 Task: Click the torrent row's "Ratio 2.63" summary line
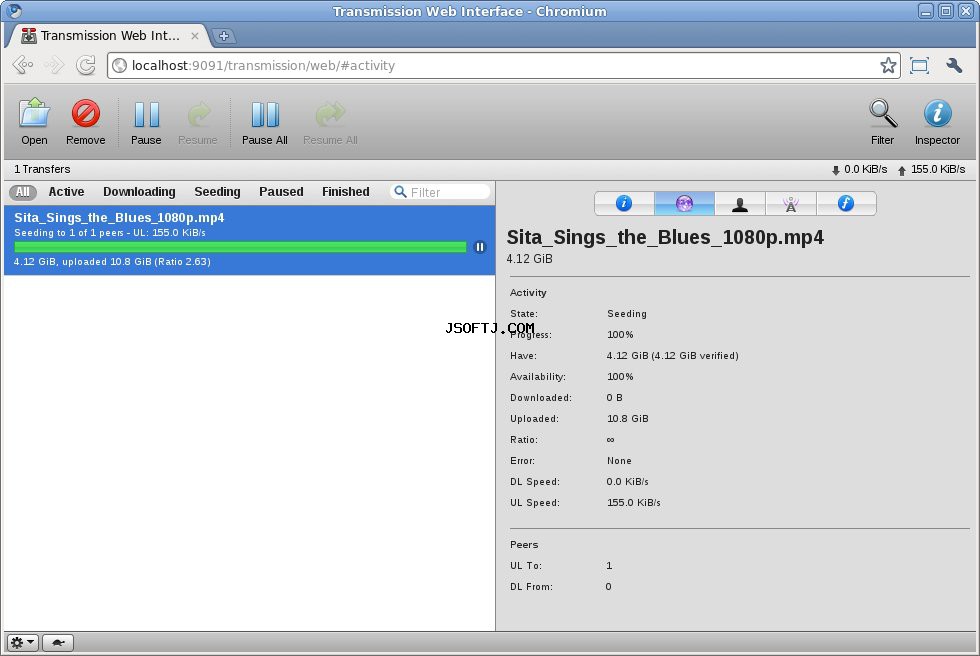[x=112, y=262]
